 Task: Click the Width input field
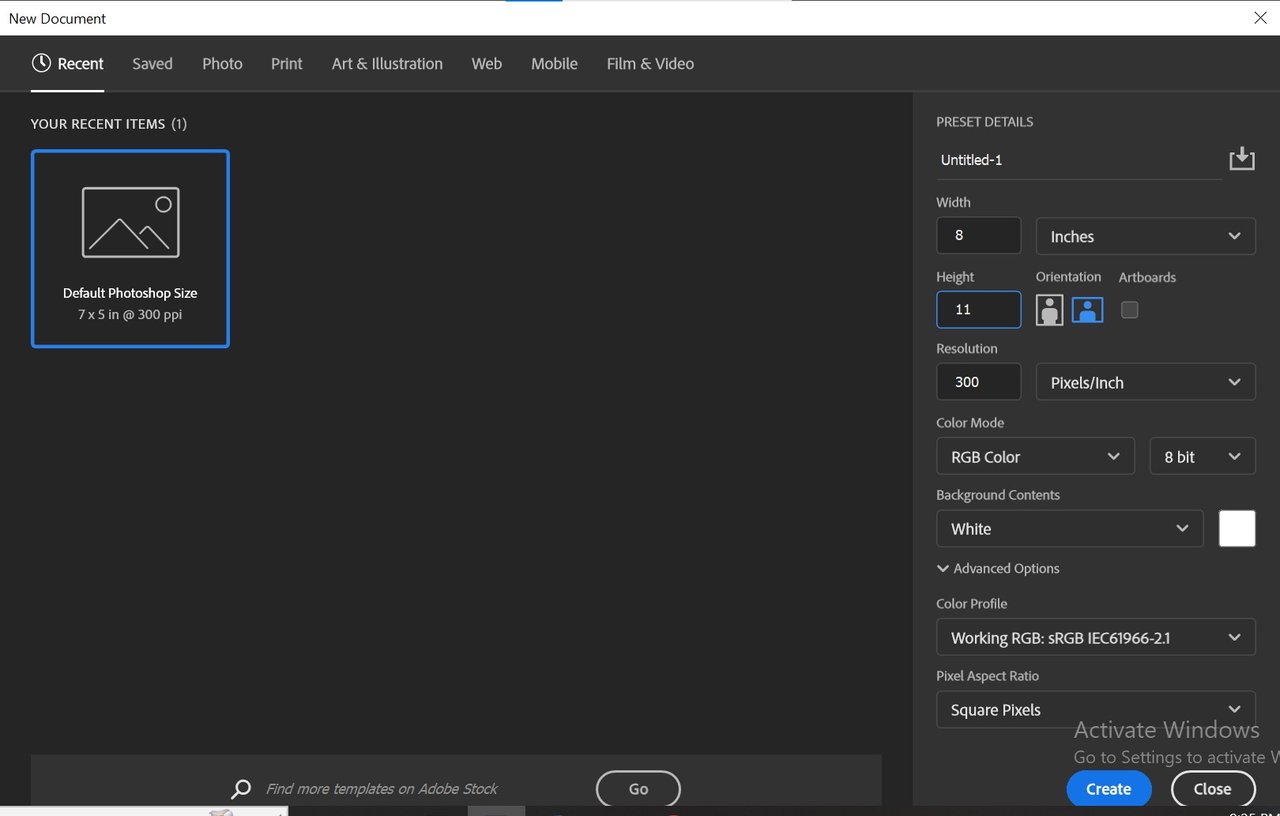point(978,236)
